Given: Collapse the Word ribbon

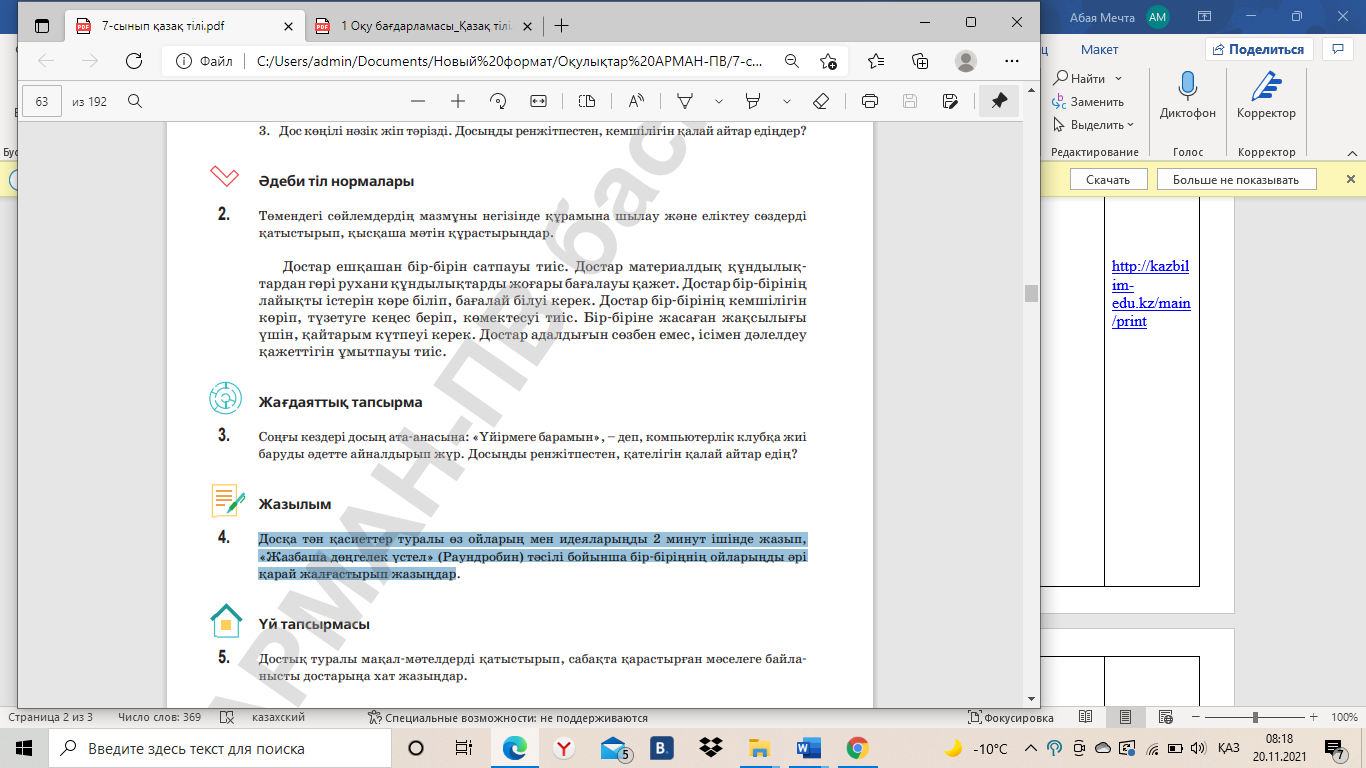Looking at the screenshot, I should pos(1354,151).
